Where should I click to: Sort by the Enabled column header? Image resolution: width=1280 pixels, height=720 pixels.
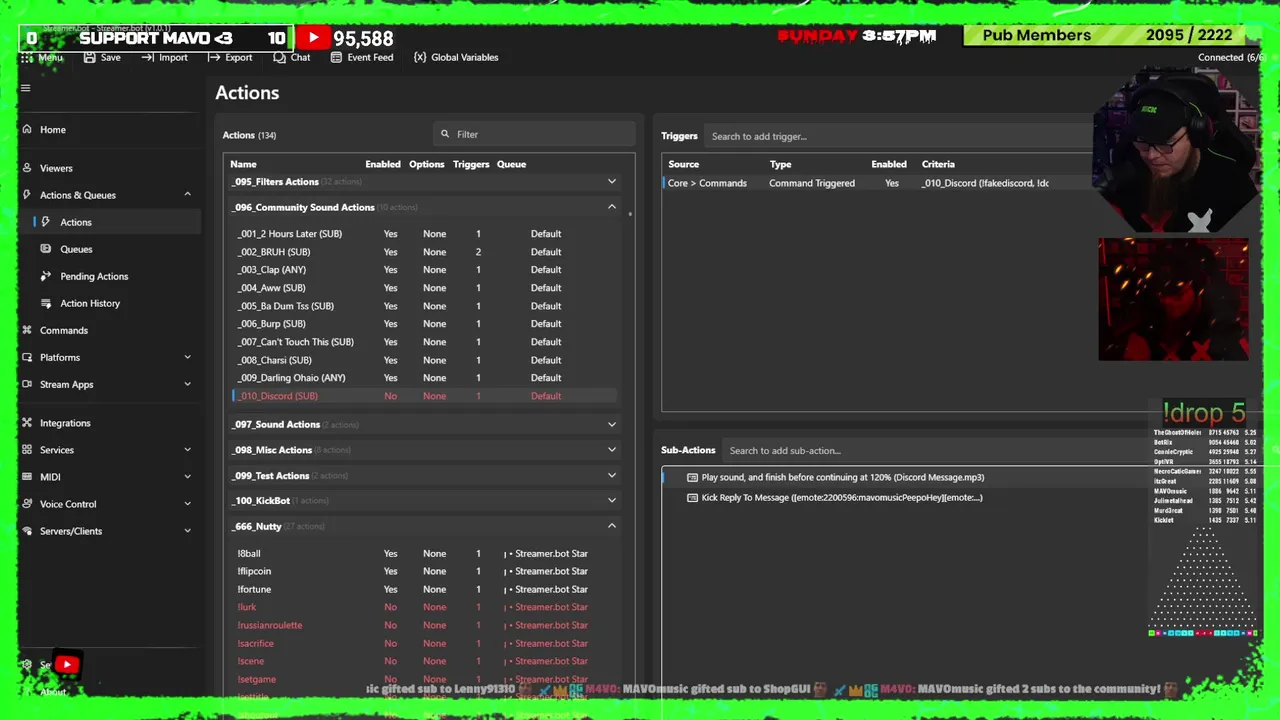click(383, 164)
